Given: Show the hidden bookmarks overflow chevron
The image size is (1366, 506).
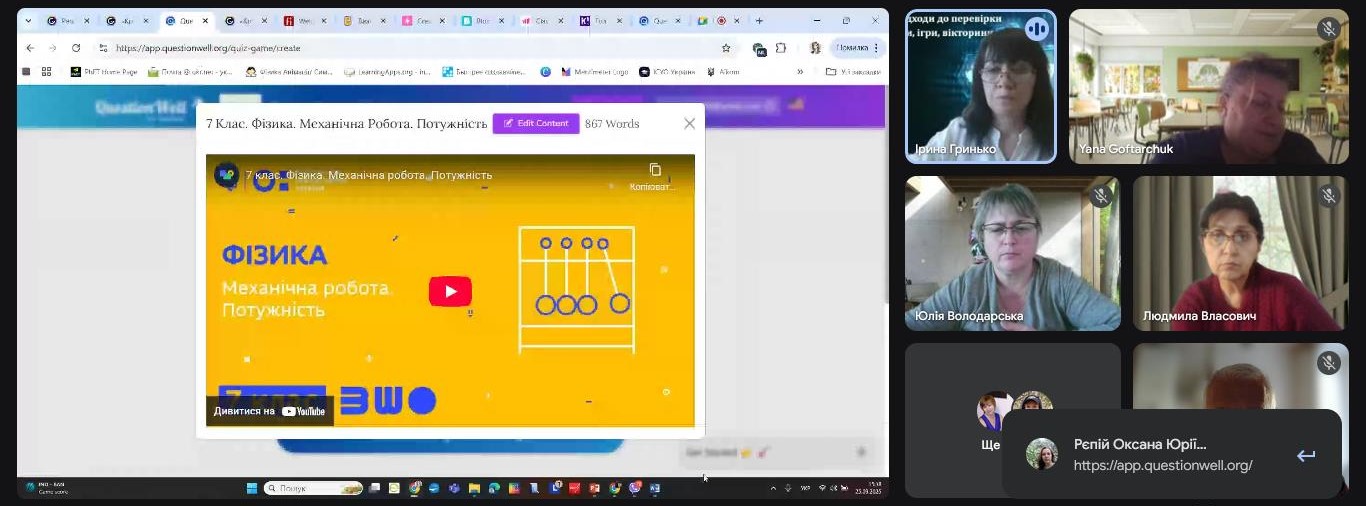Looking at the screenshot, I should 800,72.
